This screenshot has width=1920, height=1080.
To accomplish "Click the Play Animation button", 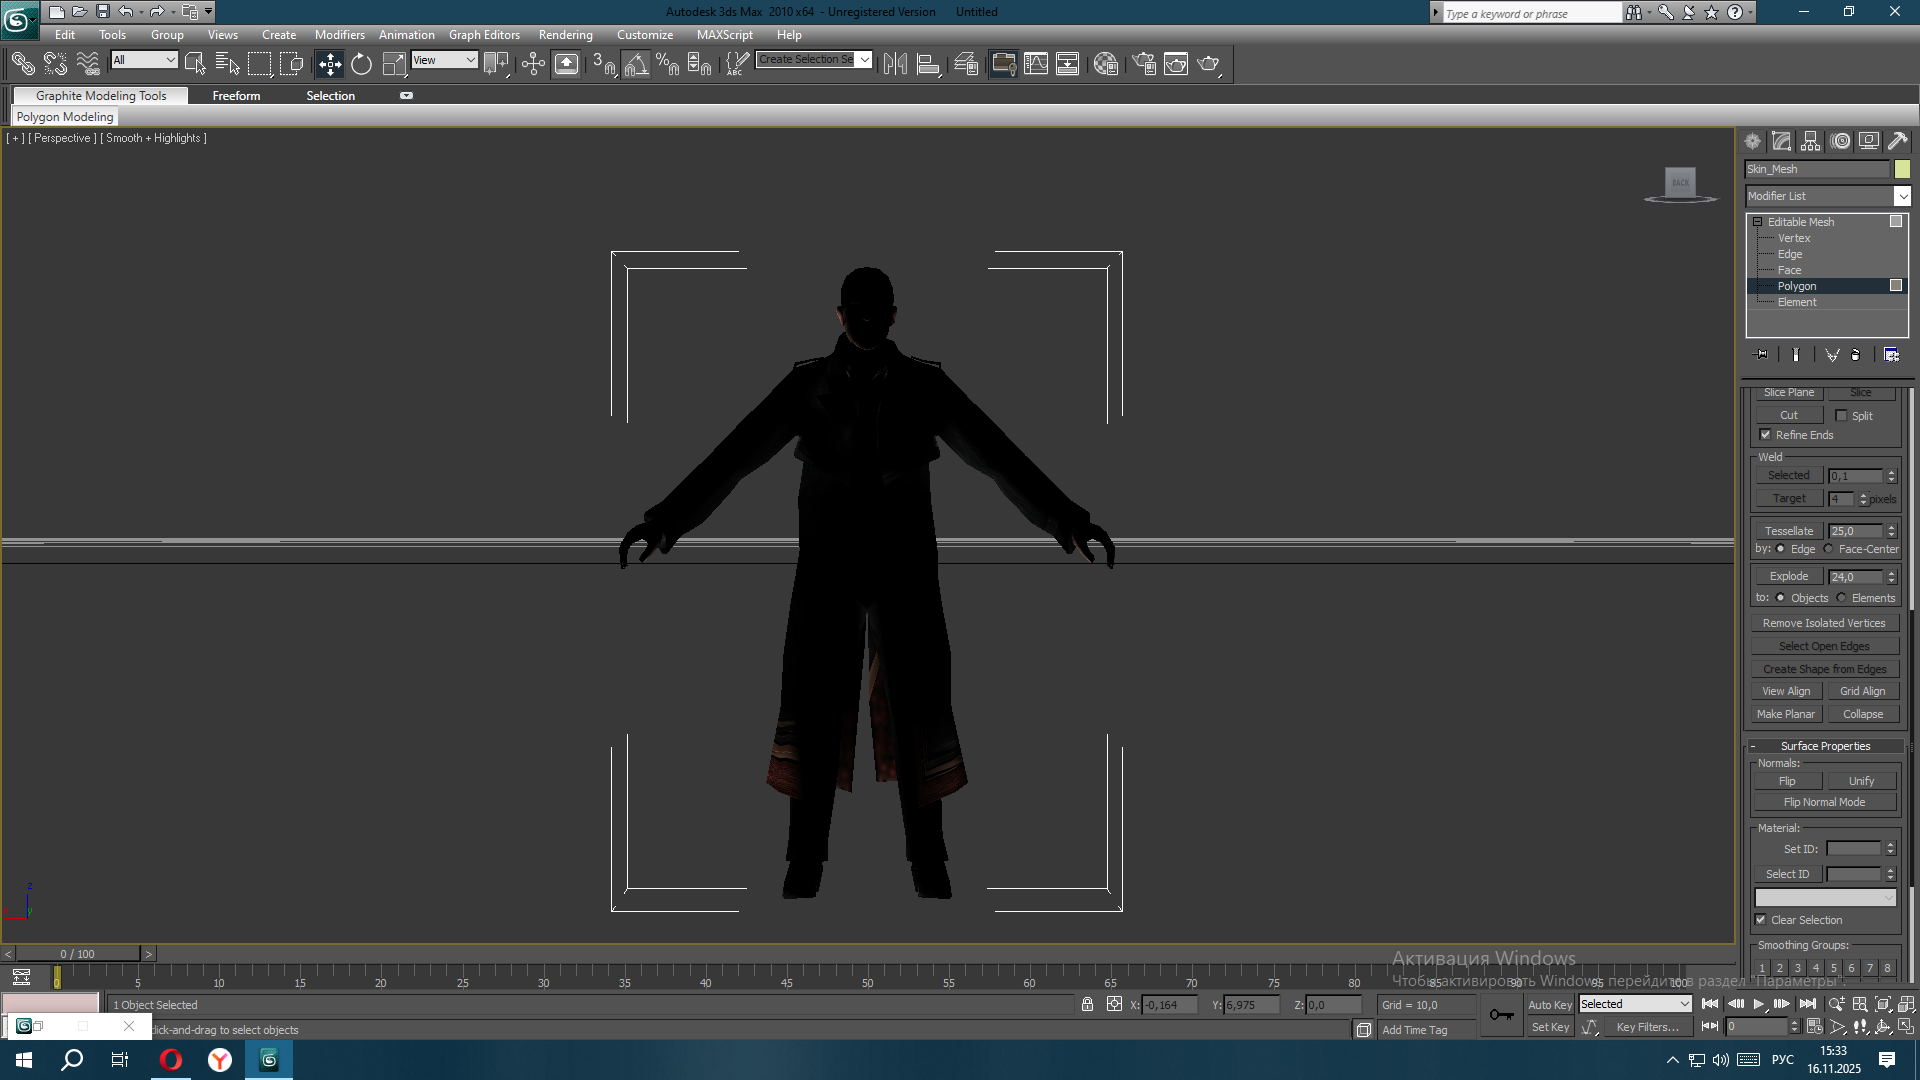I will [x=1758, y=1004].
